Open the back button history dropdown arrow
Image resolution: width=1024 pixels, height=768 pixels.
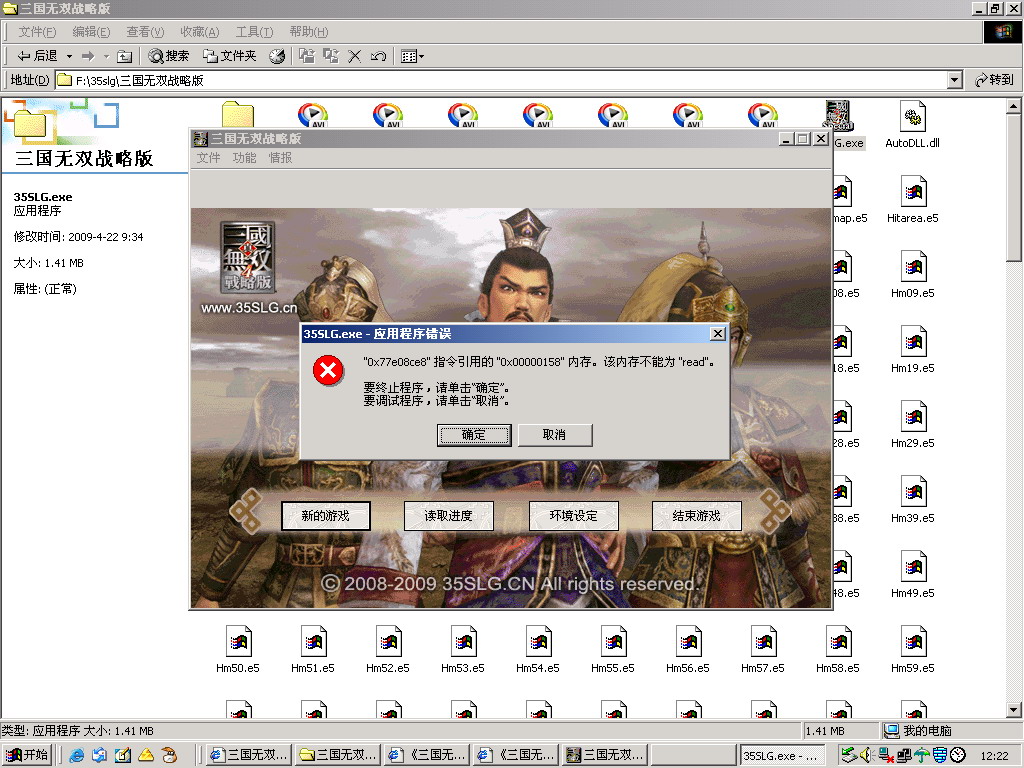69,56
